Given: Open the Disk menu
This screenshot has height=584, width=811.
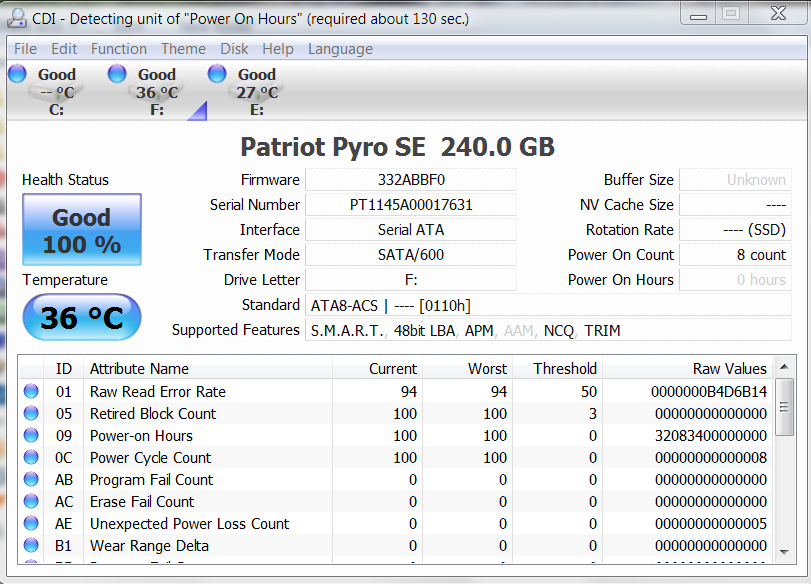Looking at the screenshot, I should [234, 49].
